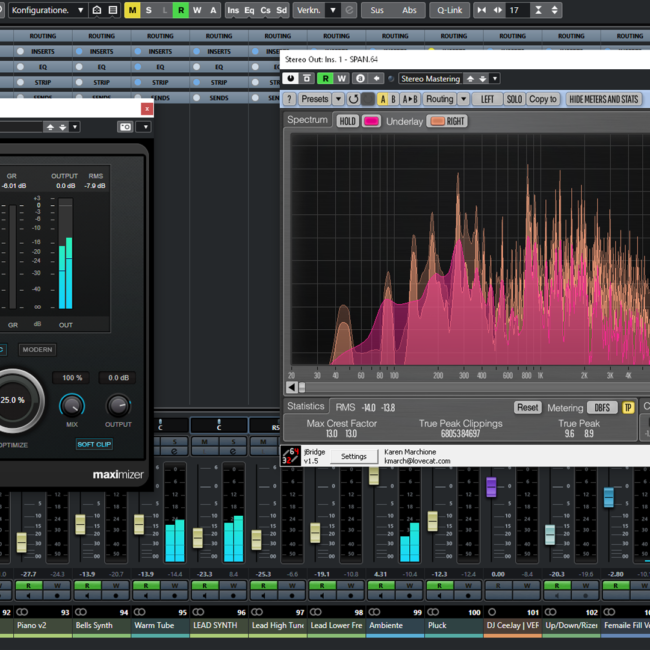Select MODERN mode on the Maximizer
Screen dimensions: 650x650
(37, 349)
